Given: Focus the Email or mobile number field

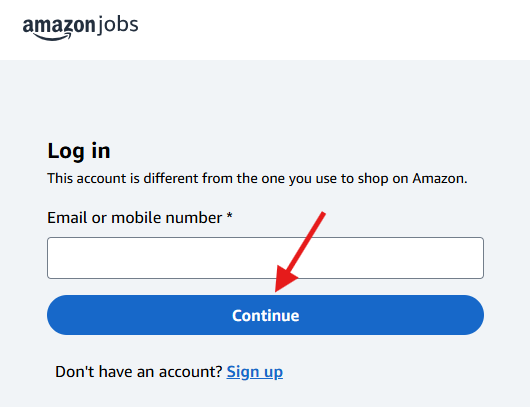Looking at the screenshot, I should point(265,258).
